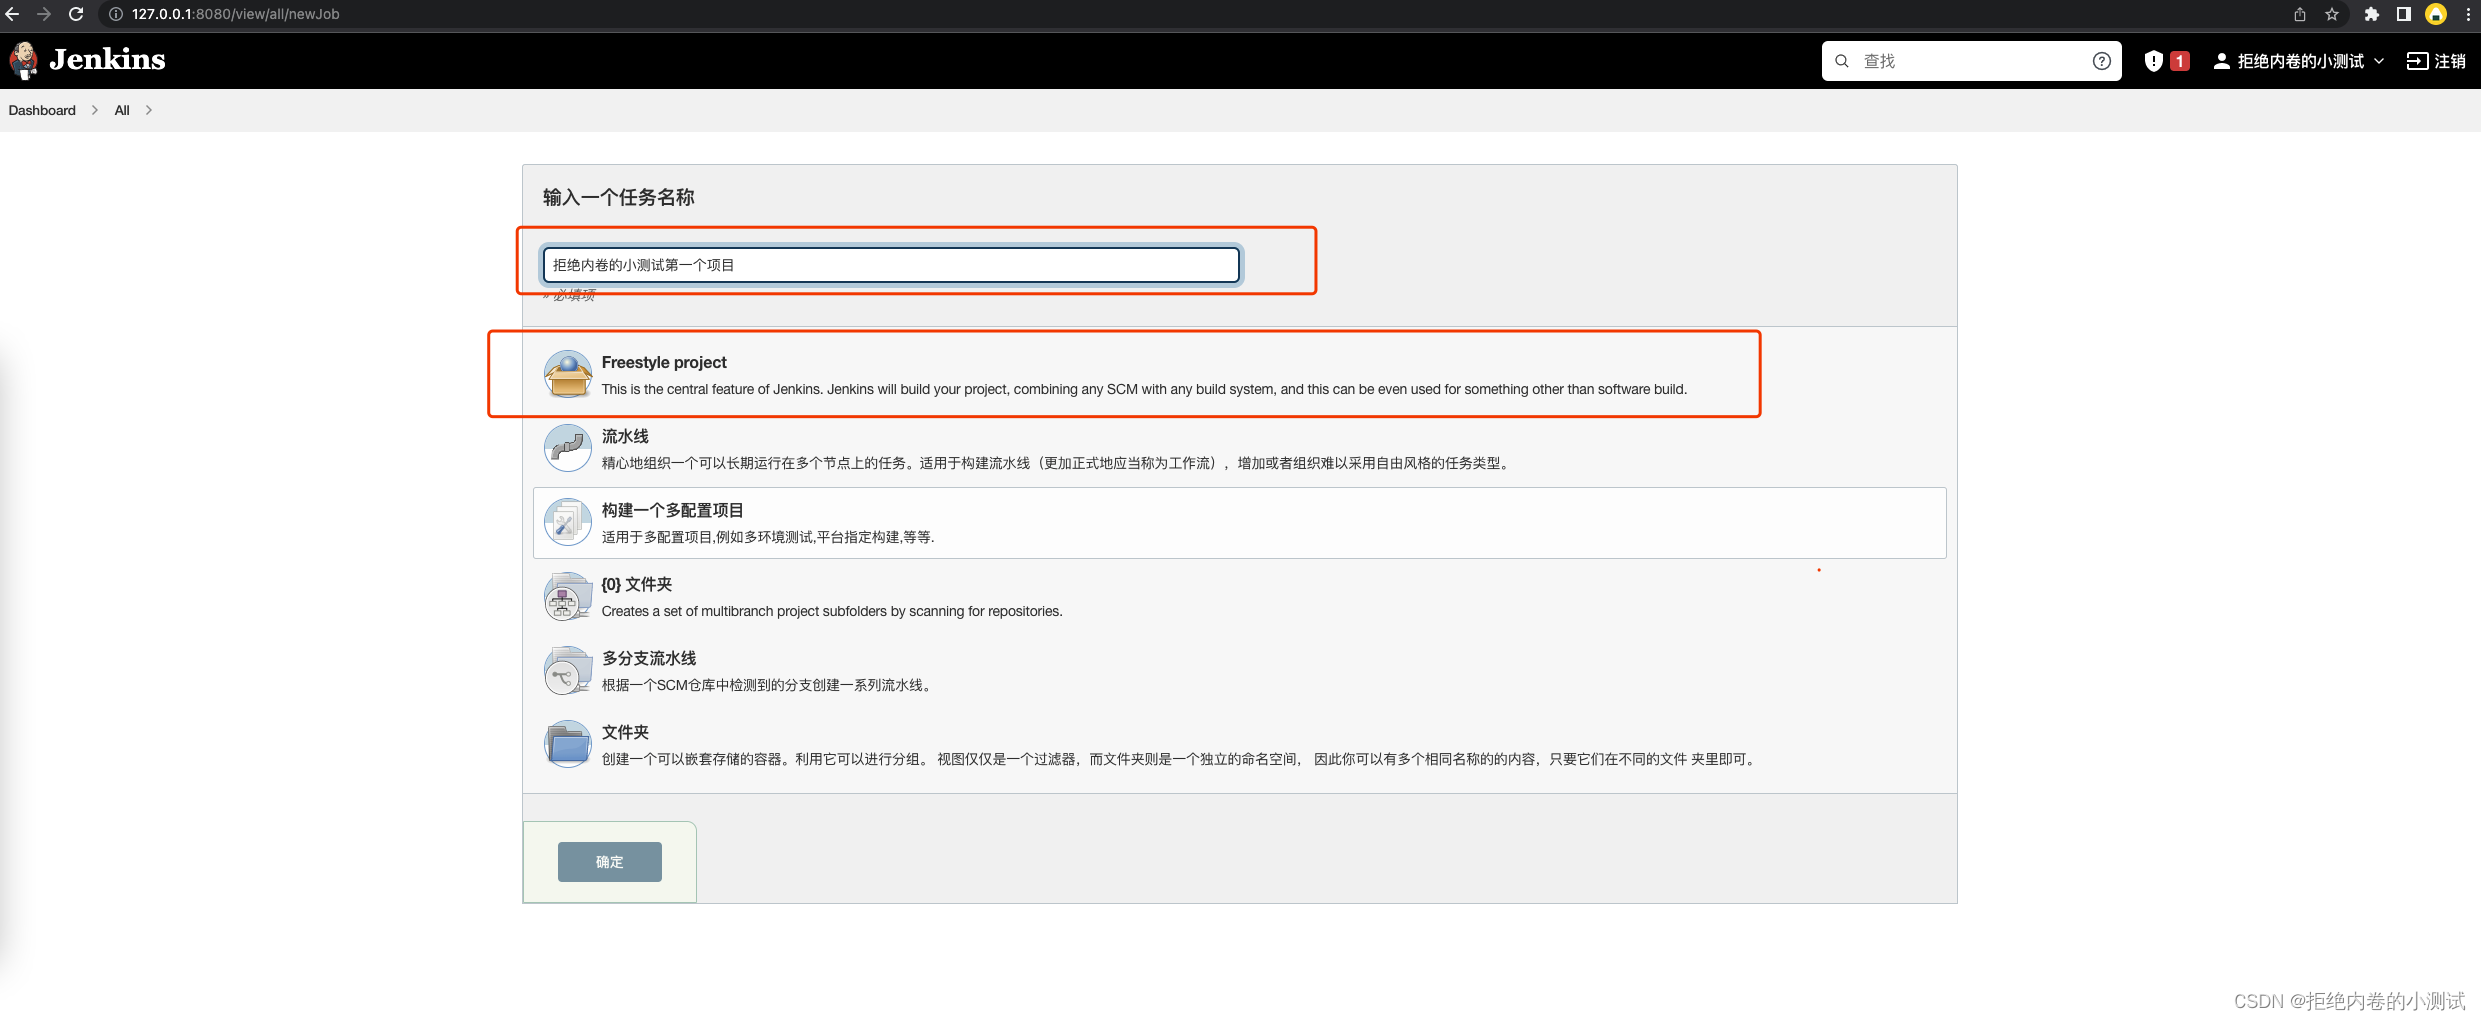The width and height of the screenshot is (2481, 1020).
Task: Click the 嵌套存储的容器 description text
Action: coord(1181,759)
